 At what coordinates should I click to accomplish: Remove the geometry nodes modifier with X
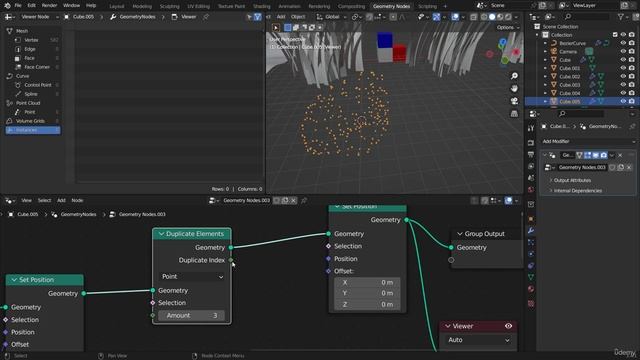(x=620, y=155)
